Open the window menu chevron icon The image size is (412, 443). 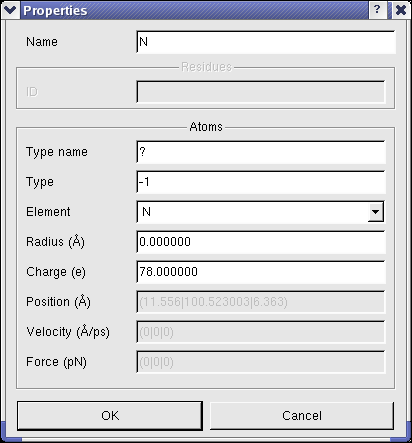click(x=10, y=10)
